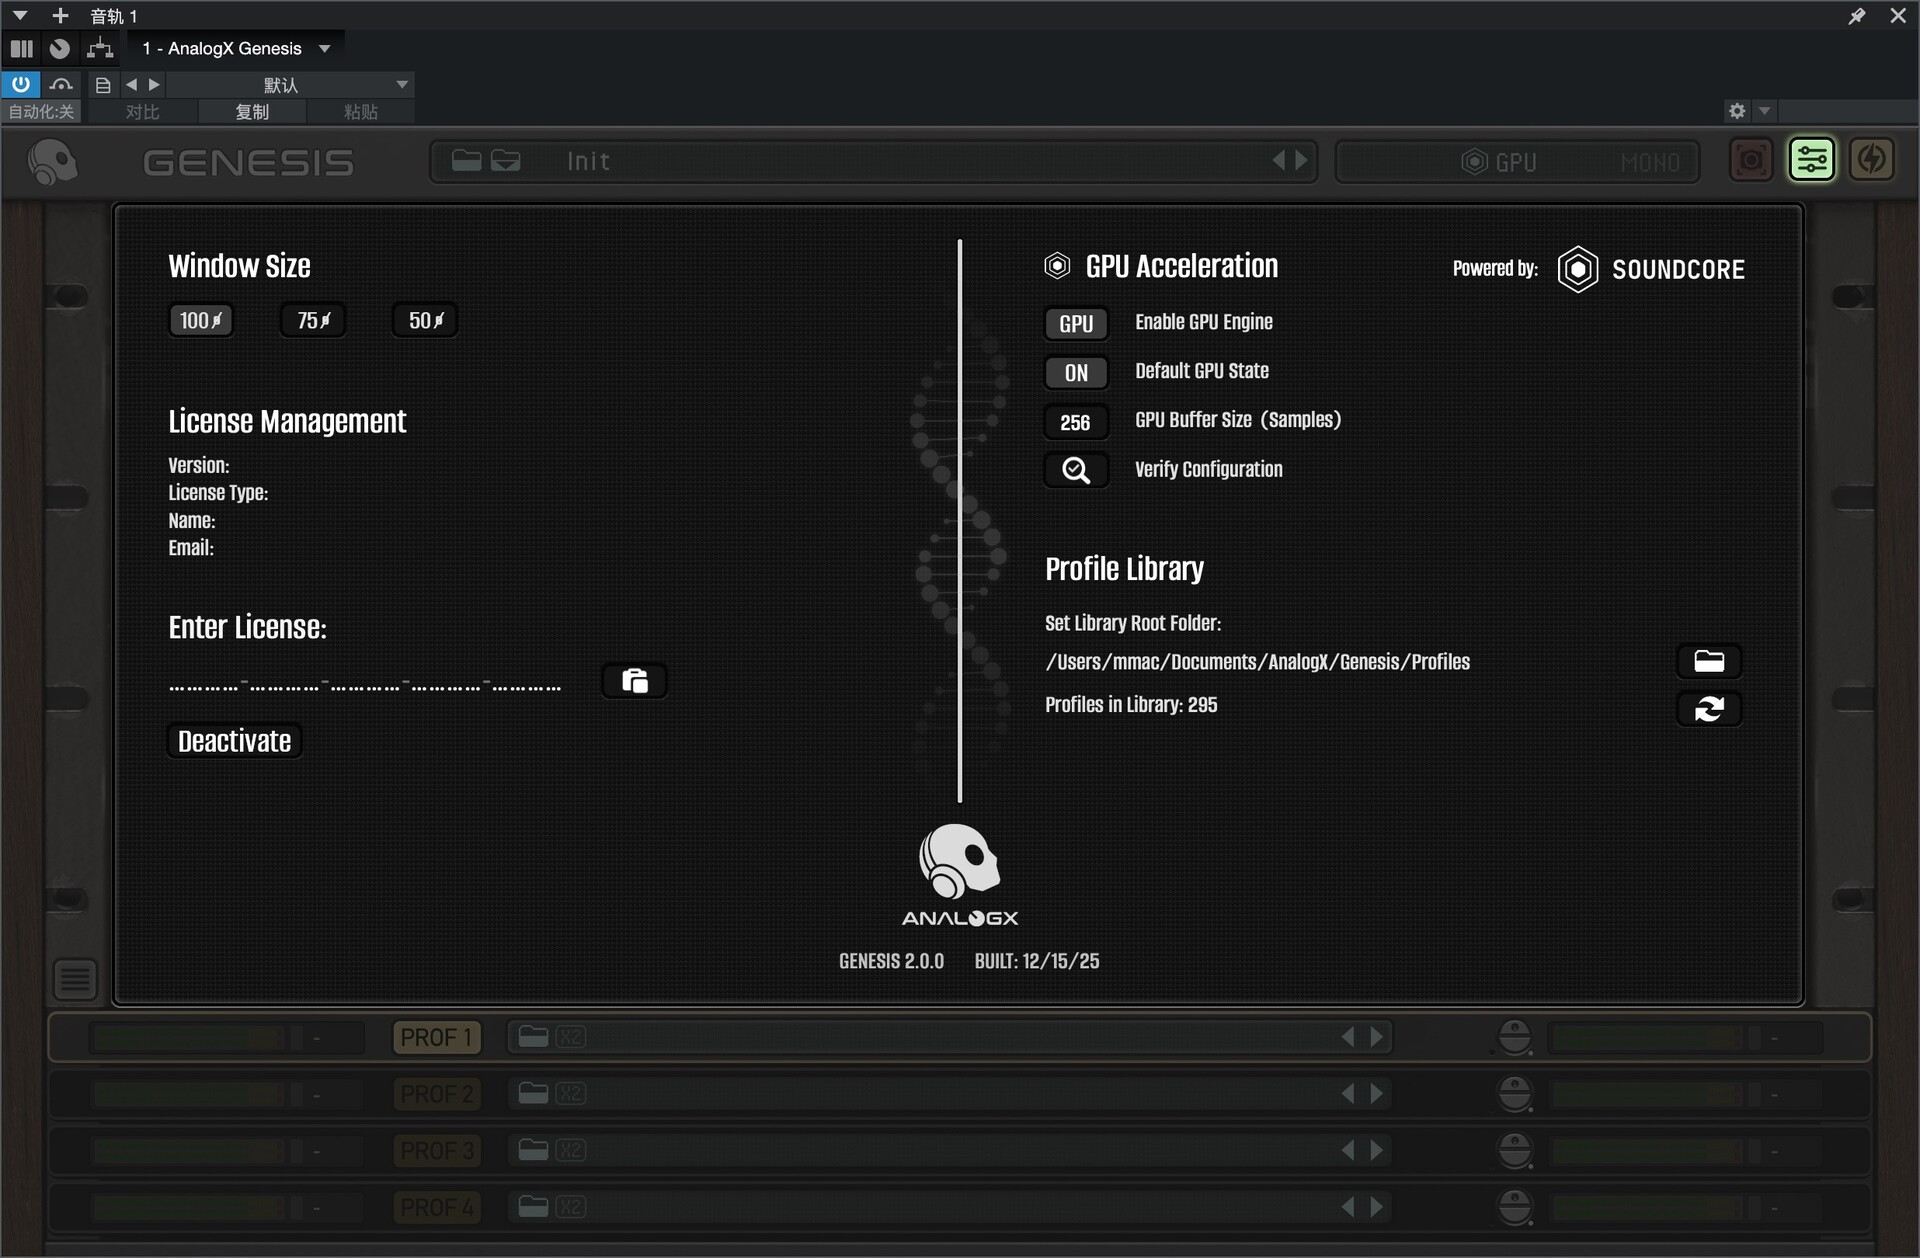Open the library root folder browser
The image size is (1920, 1258).
point(1708,661)
